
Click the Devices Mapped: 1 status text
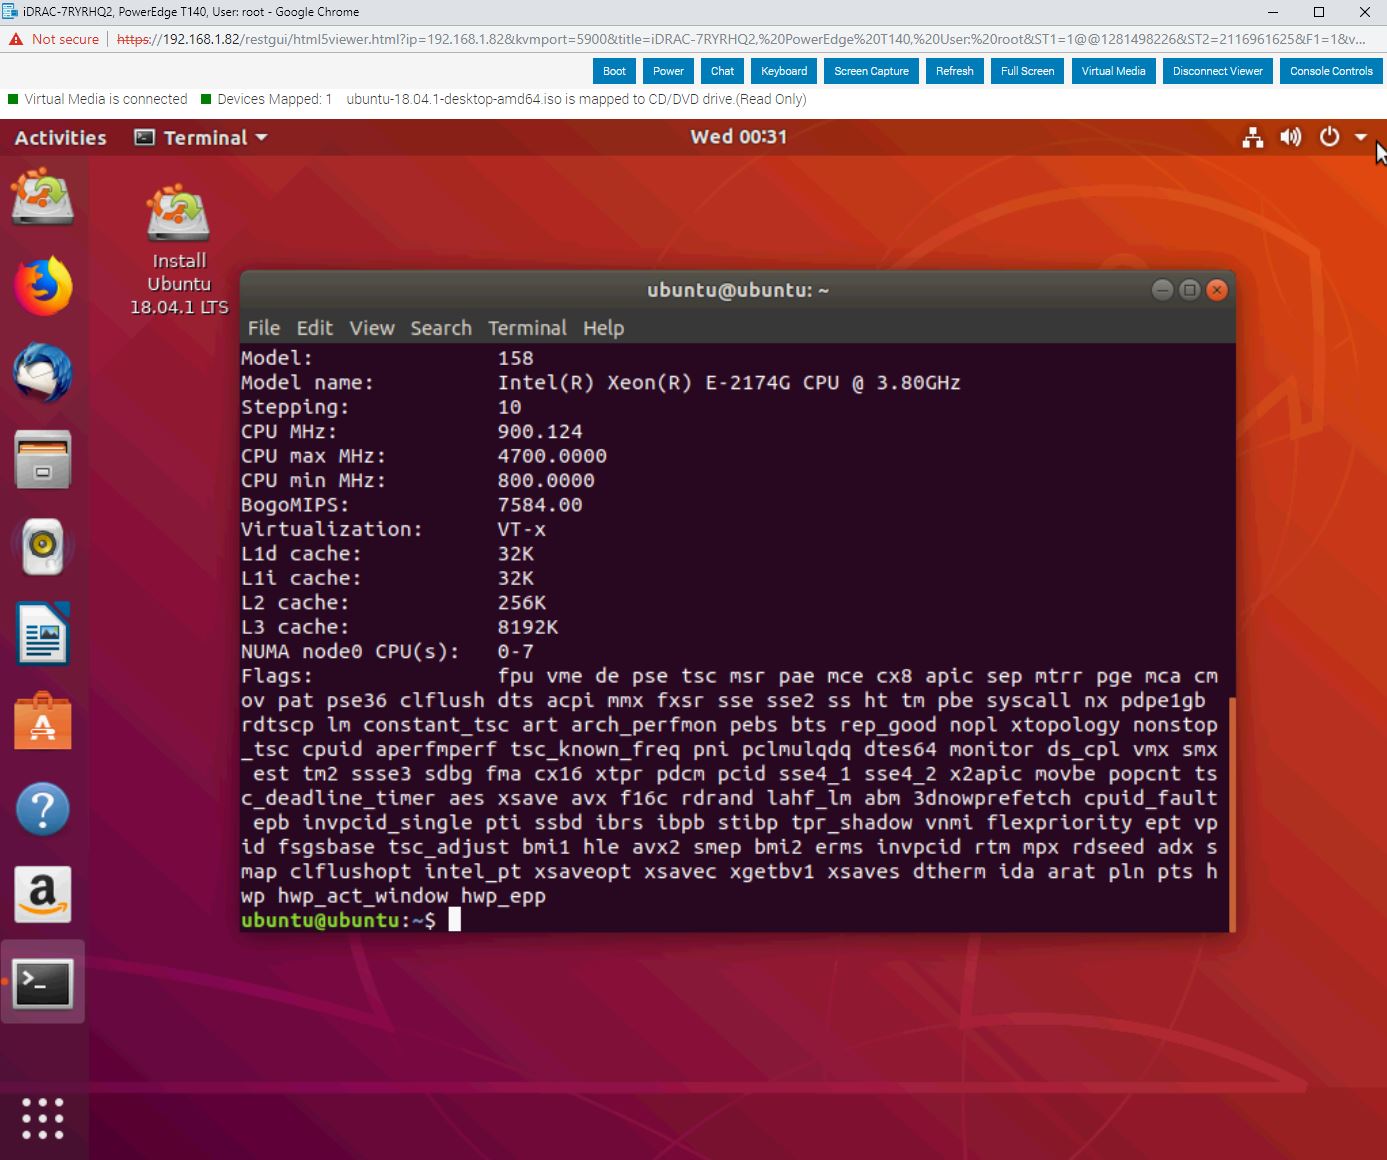(266, 99)
